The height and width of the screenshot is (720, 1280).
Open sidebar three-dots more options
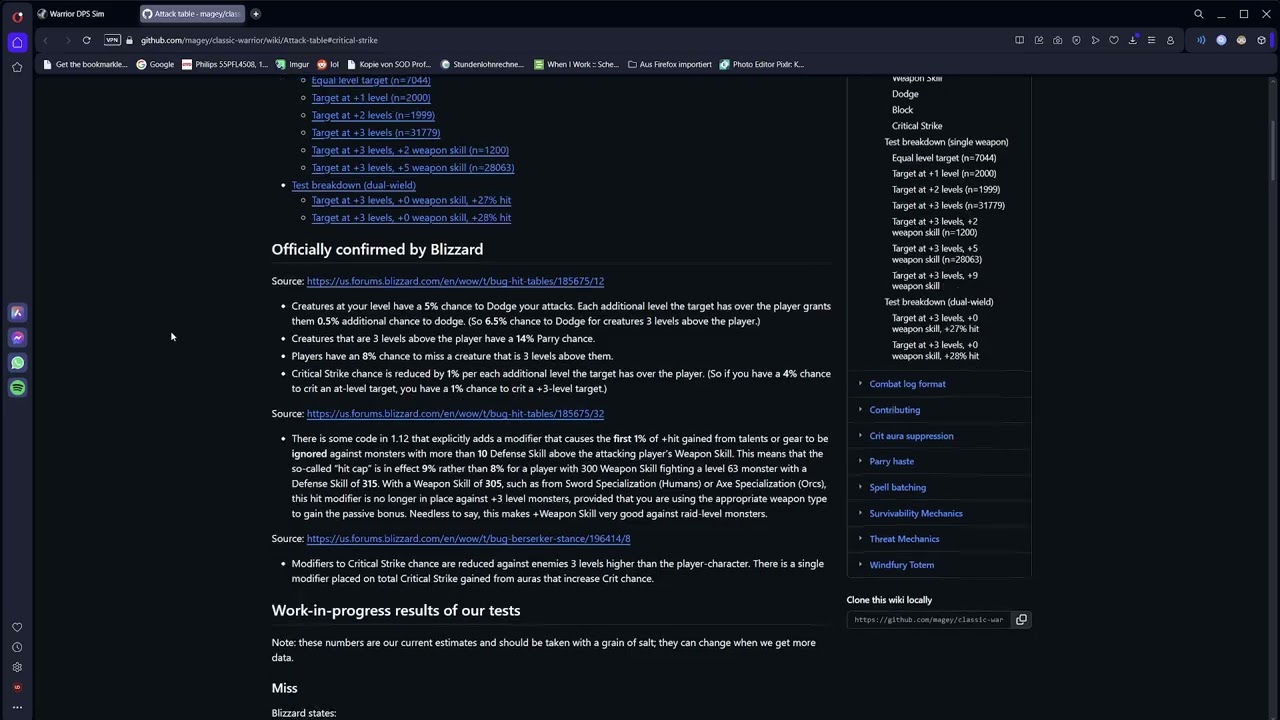tap(17, 707)
